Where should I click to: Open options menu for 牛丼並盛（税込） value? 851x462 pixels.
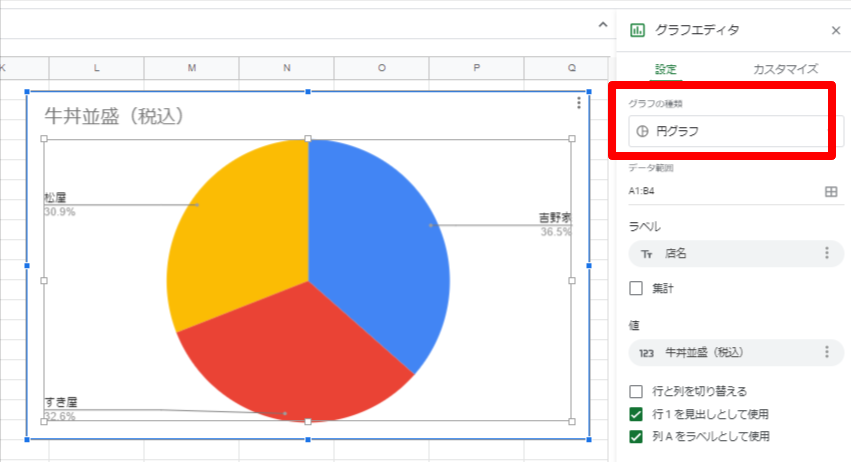(x=827, y=352)
